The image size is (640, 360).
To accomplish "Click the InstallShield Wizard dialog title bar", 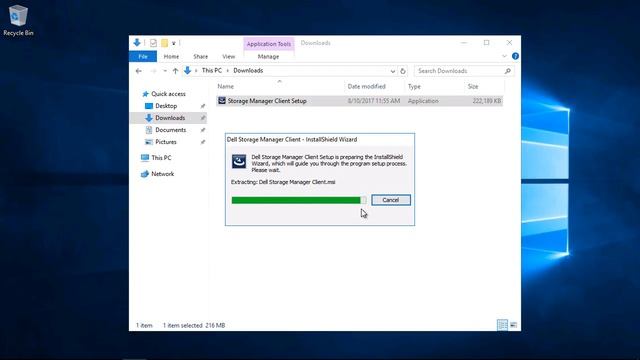I will click(x=320, y=140).
